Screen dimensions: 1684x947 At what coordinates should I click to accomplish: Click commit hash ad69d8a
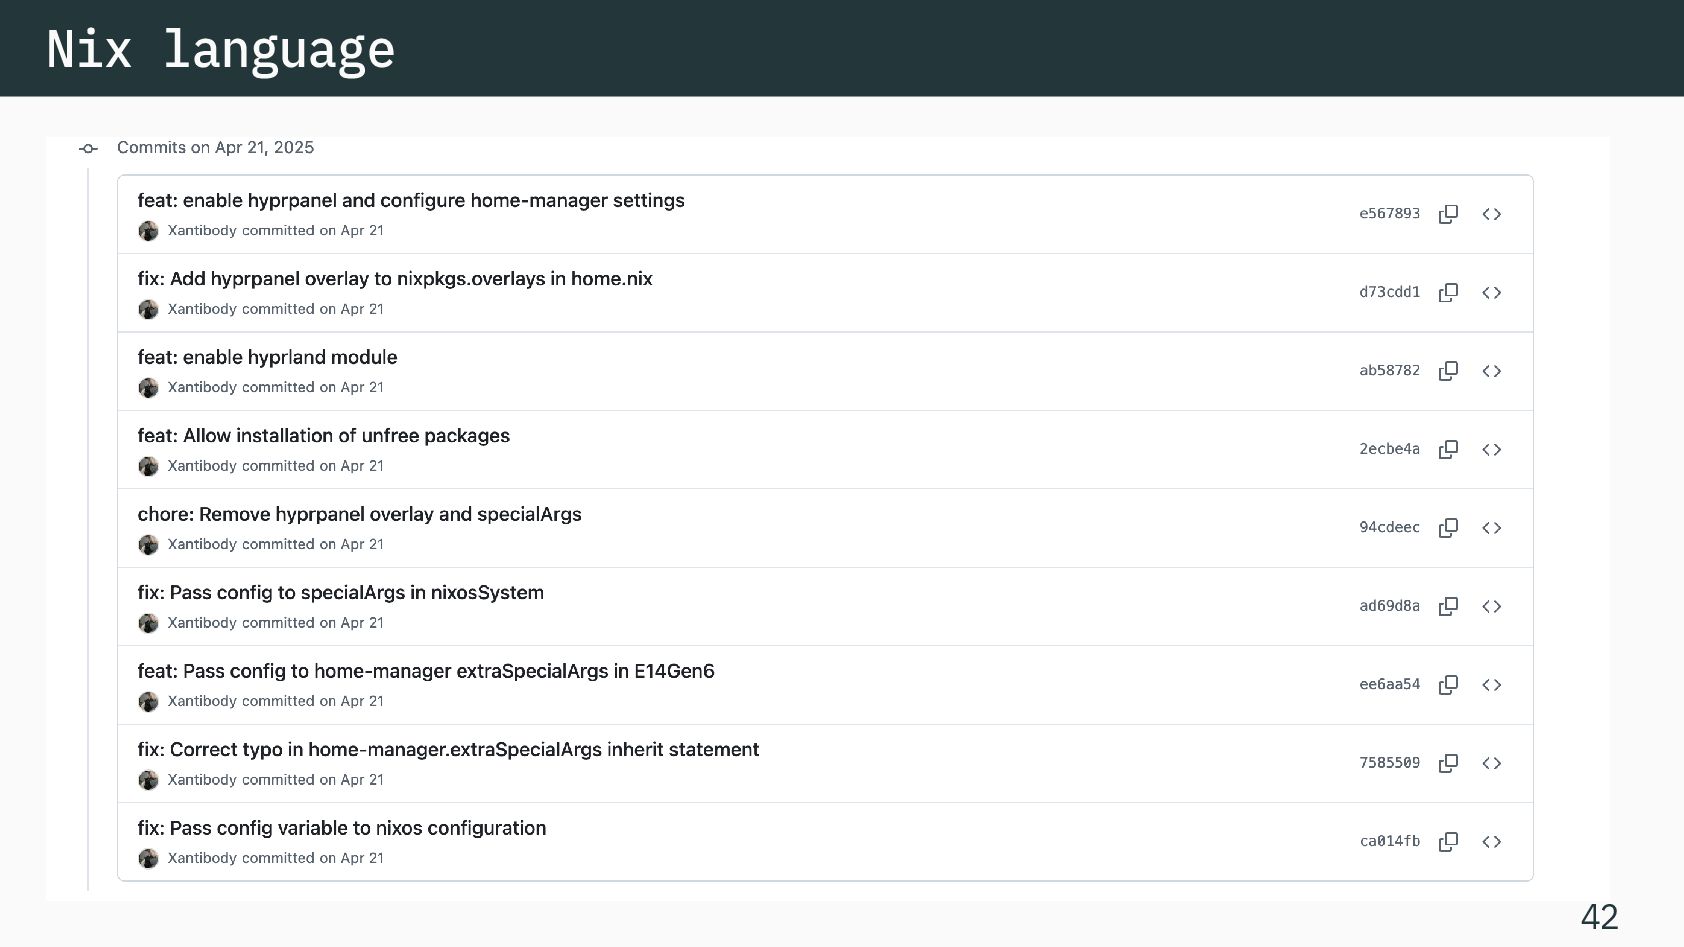click(x=1389, y=606)
